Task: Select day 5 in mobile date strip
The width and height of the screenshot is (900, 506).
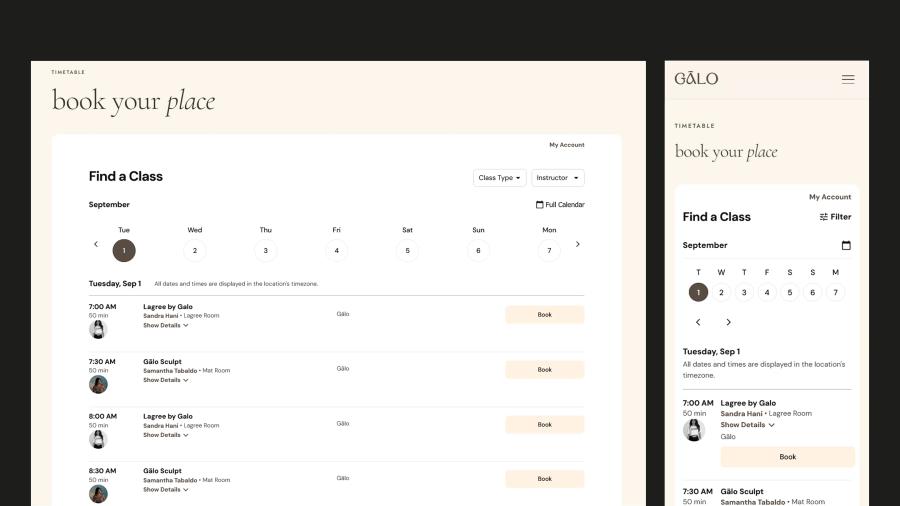Action: coord(790,293)
